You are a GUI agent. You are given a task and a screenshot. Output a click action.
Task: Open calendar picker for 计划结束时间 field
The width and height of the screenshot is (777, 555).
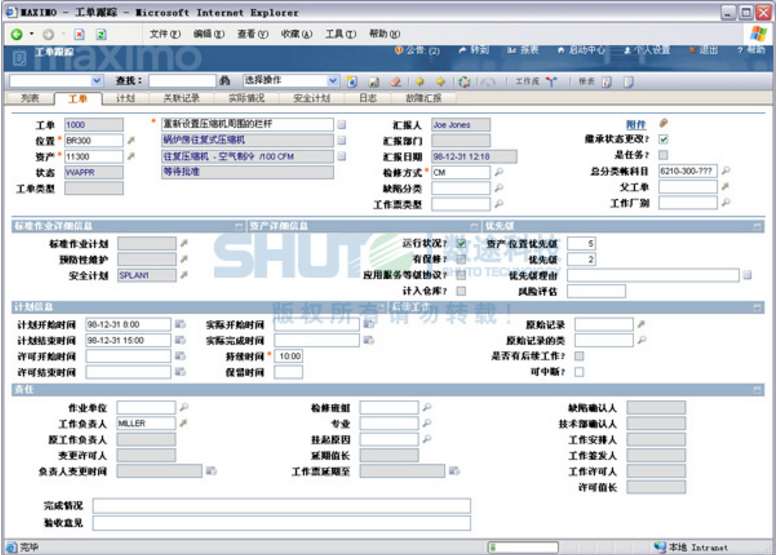(x=180, y=340)
